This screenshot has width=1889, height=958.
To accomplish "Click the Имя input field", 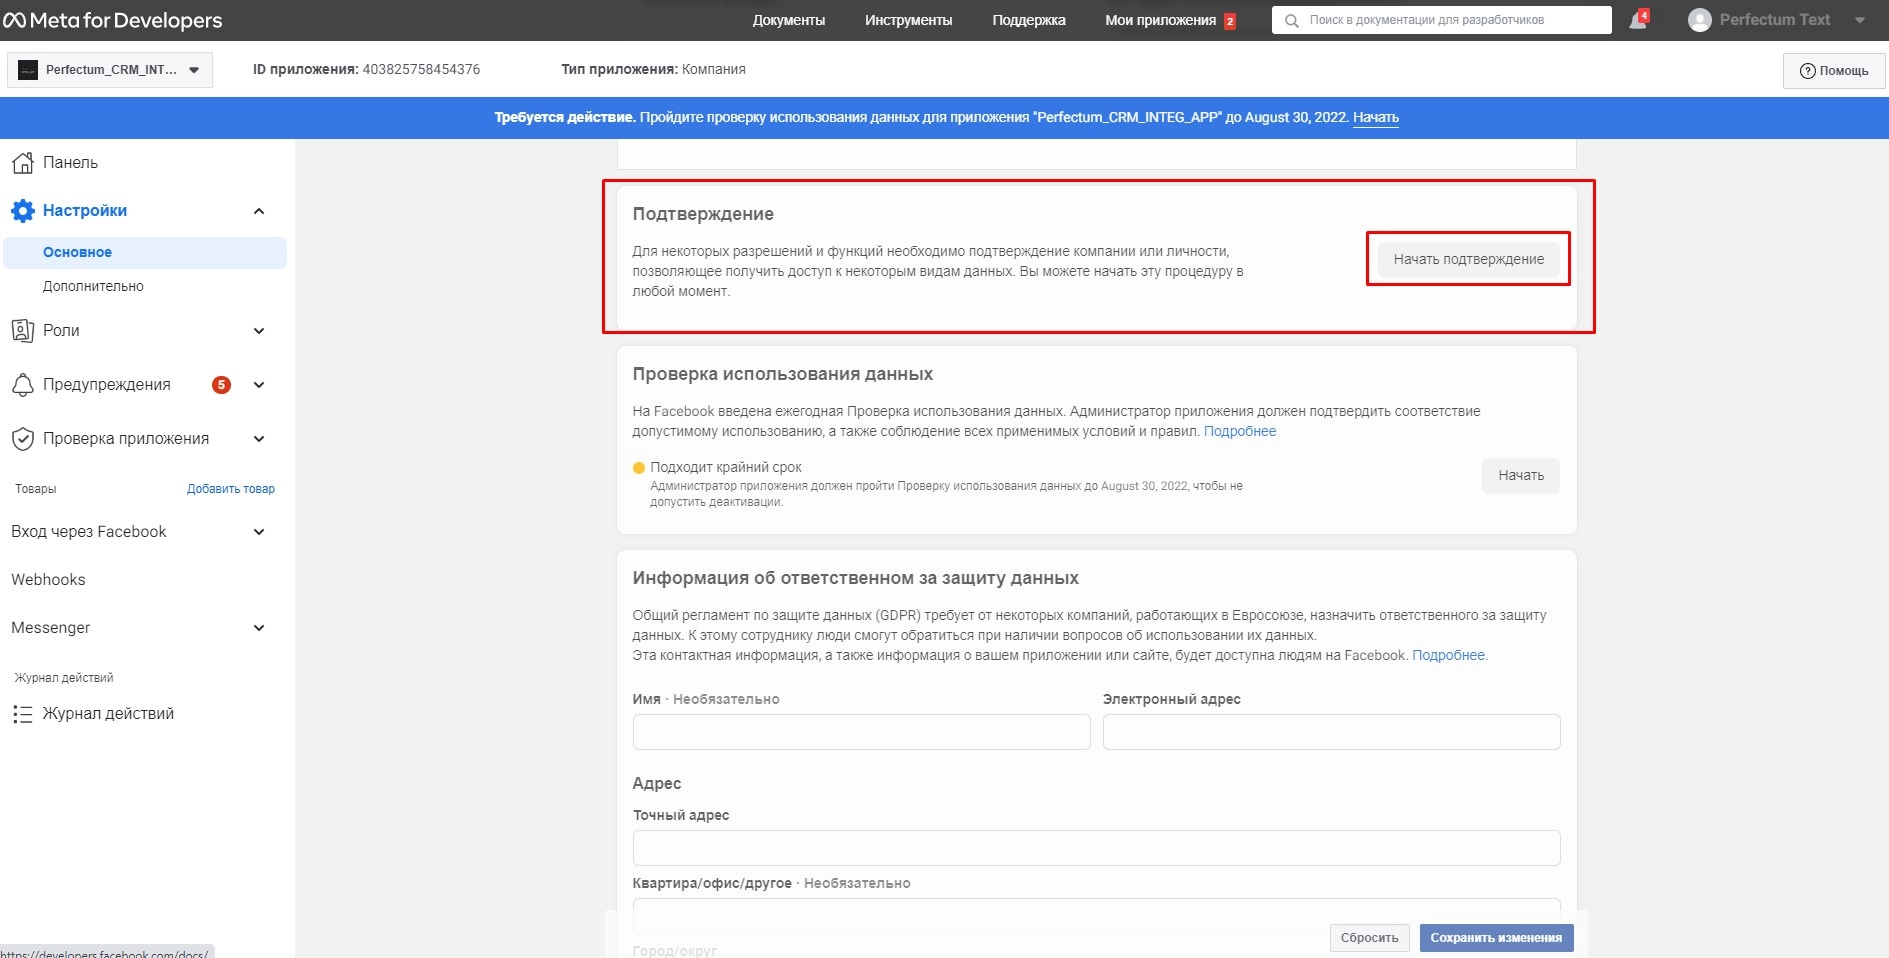I will click(x=861, y=732).
